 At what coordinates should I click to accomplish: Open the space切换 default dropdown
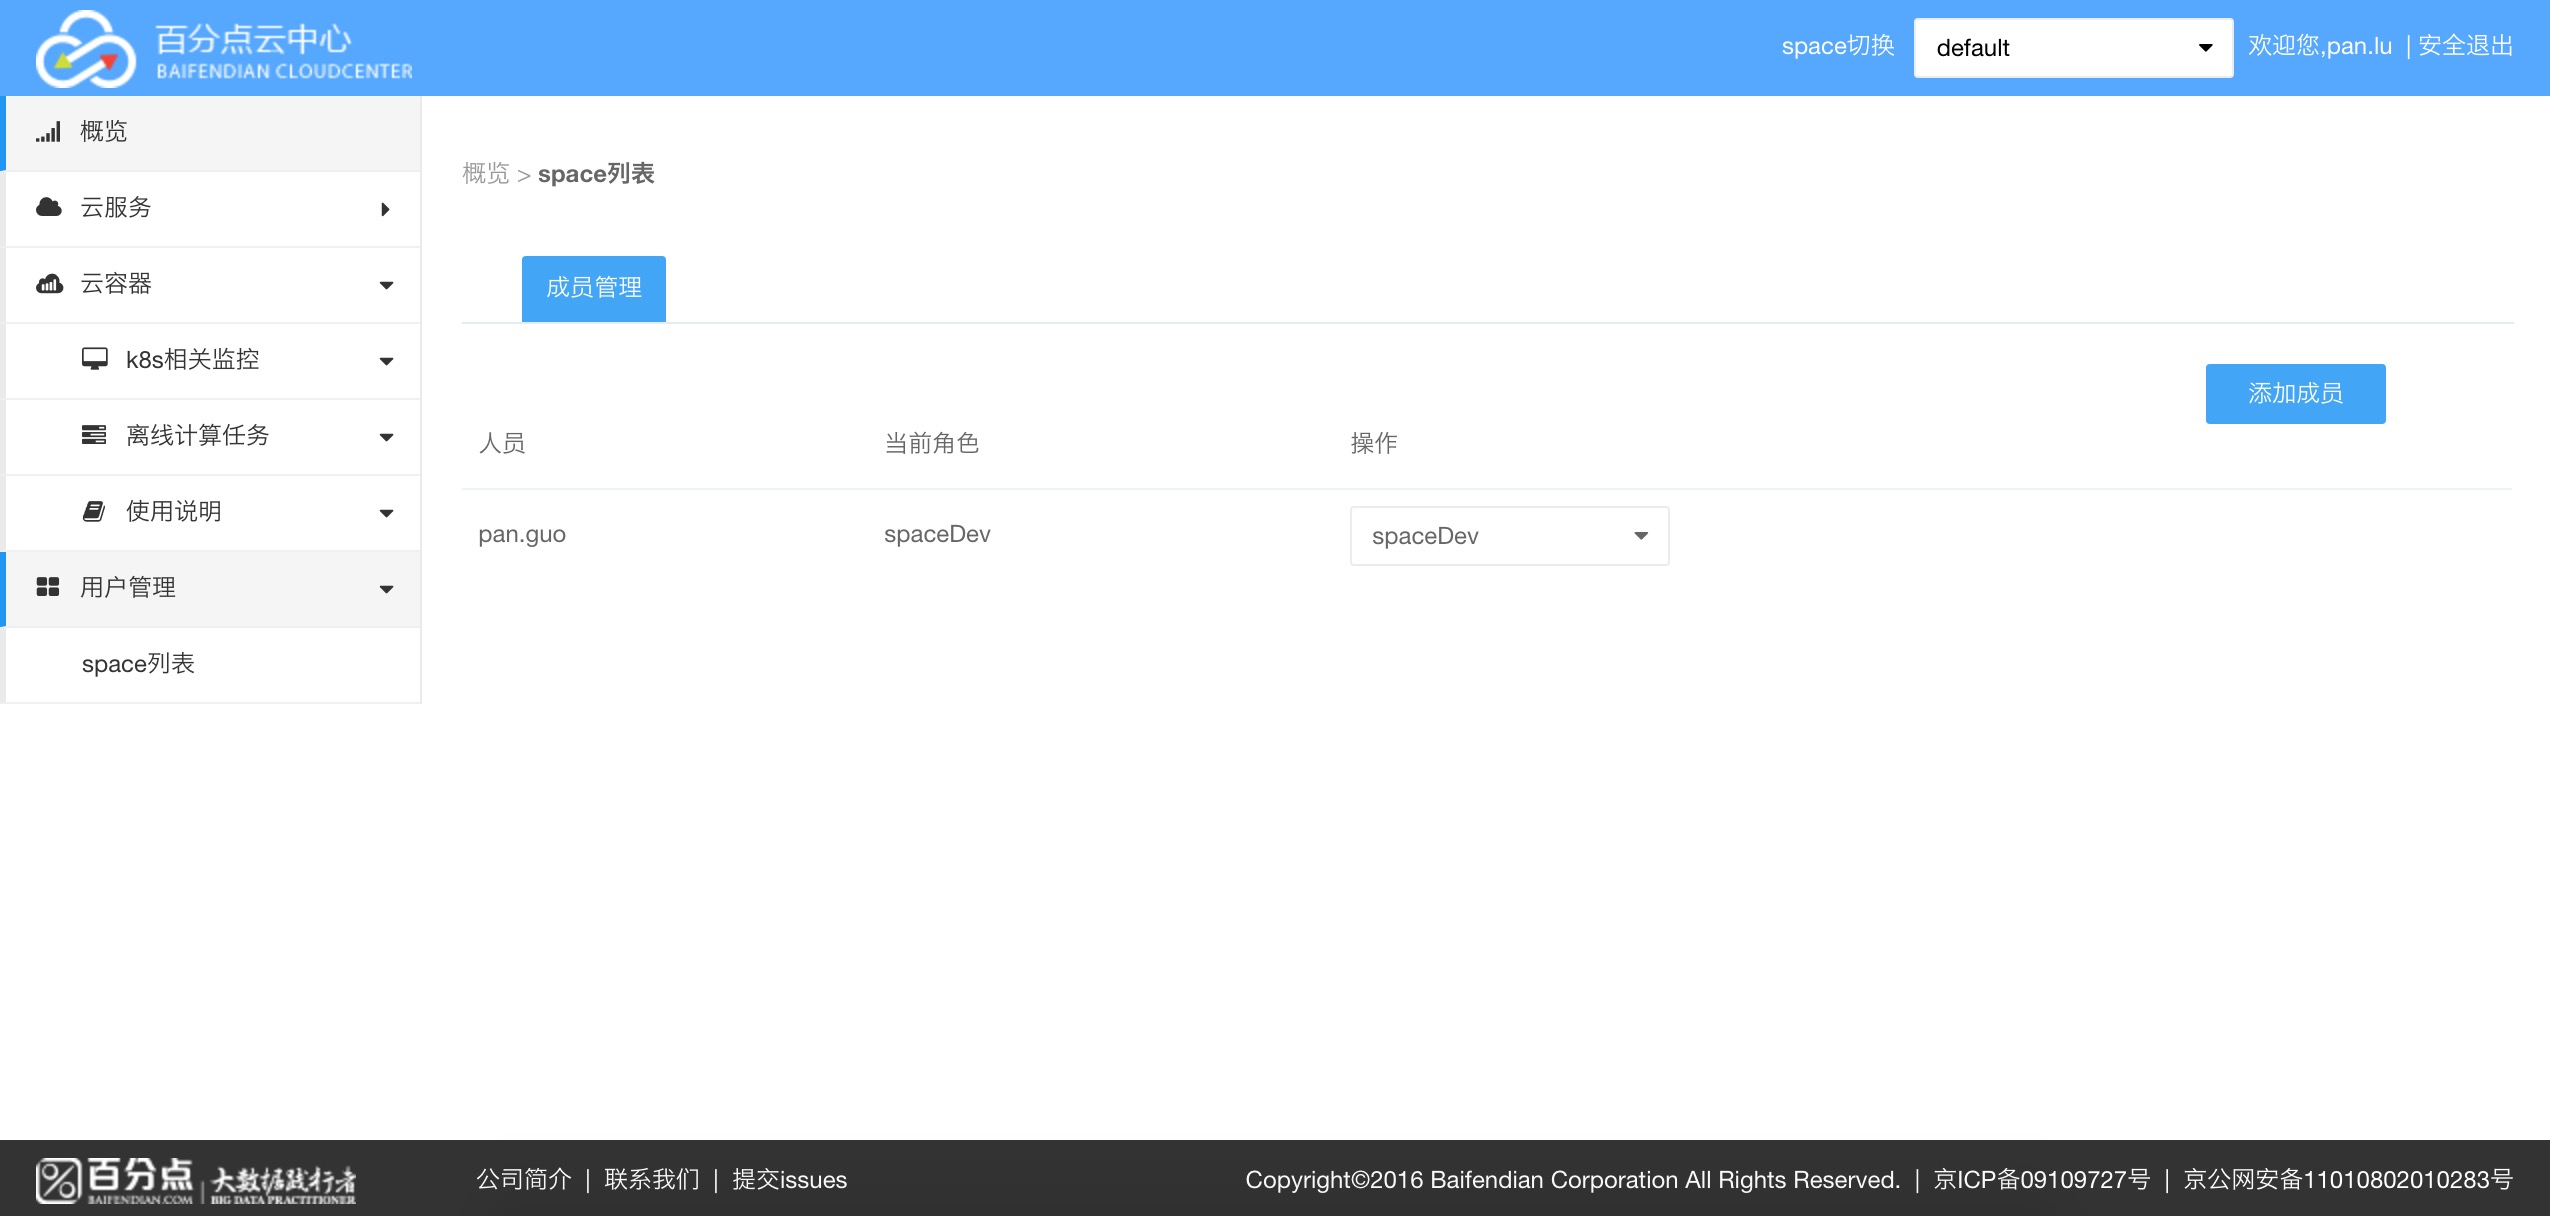click(x=2072, y=48)
